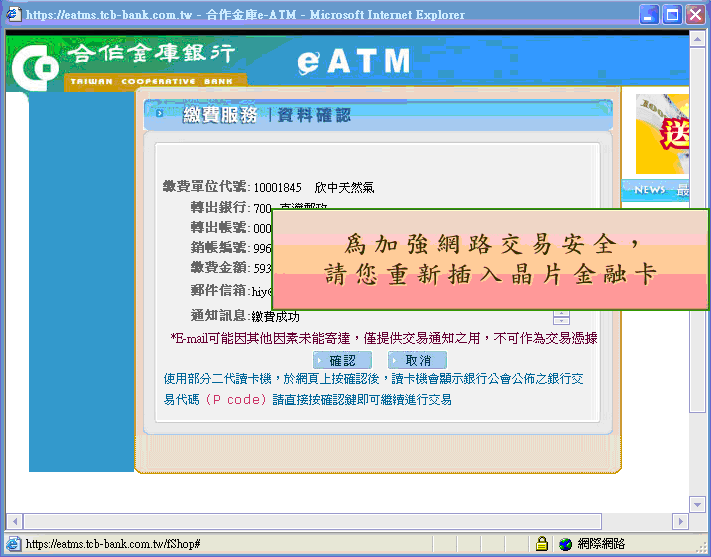The image size is (711, 557).
Task: Click the 繳費成功 notification message
Action: click(276, 316)
